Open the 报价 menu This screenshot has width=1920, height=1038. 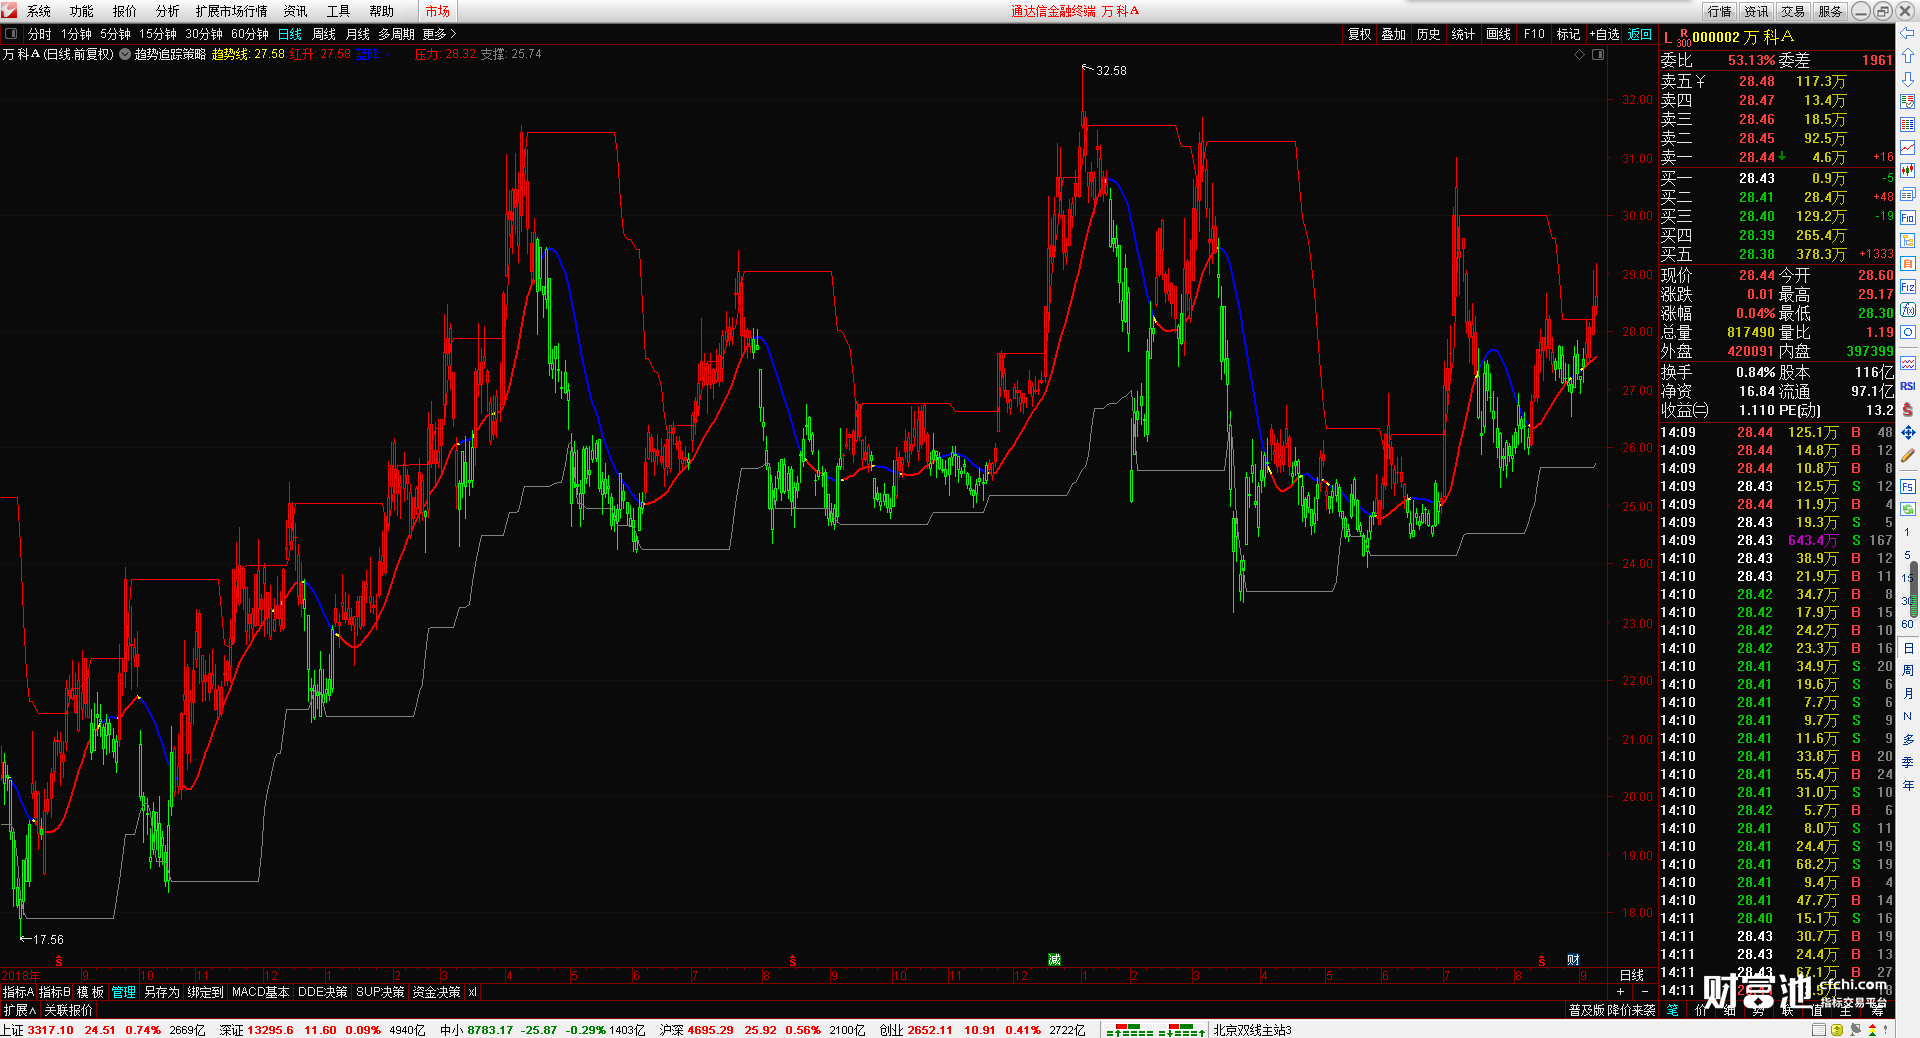pyautogui.click(x=125, y=11)
